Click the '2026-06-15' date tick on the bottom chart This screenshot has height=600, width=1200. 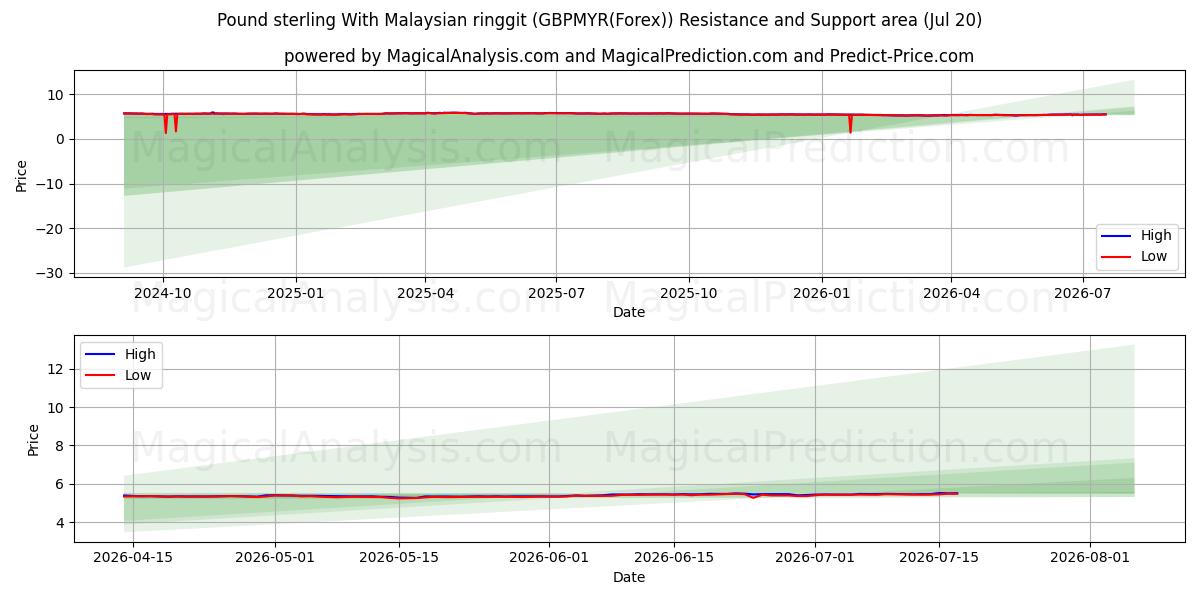click(673, 559)
